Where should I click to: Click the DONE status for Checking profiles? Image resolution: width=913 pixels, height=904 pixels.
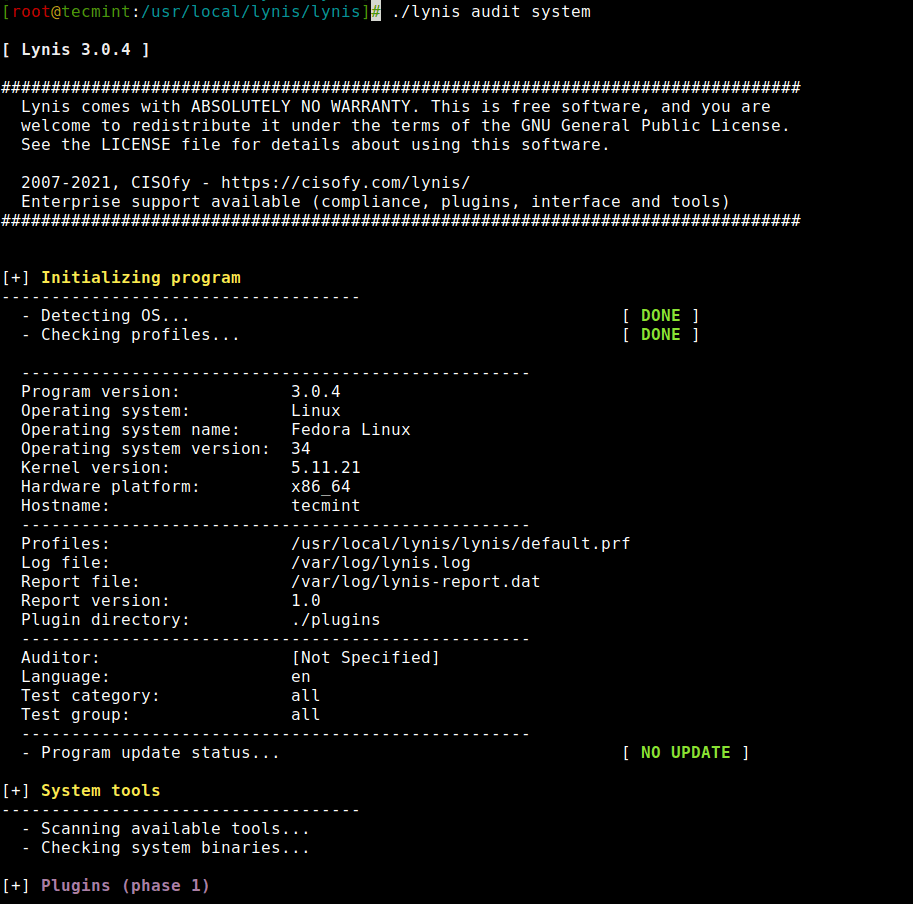tap(660, 335)
